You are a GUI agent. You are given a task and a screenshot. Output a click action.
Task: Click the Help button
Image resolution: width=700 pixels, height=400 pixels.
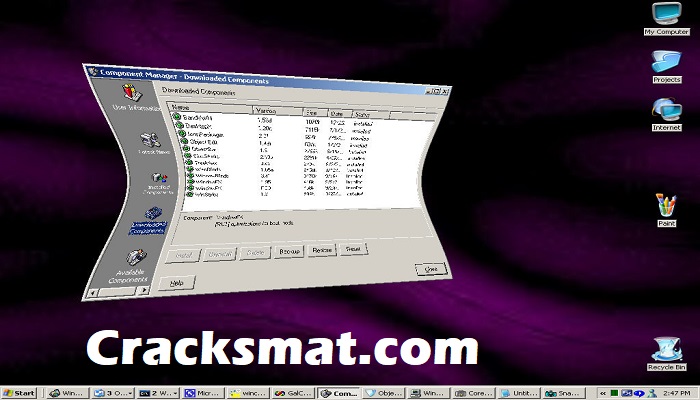(x=177, y=283)
